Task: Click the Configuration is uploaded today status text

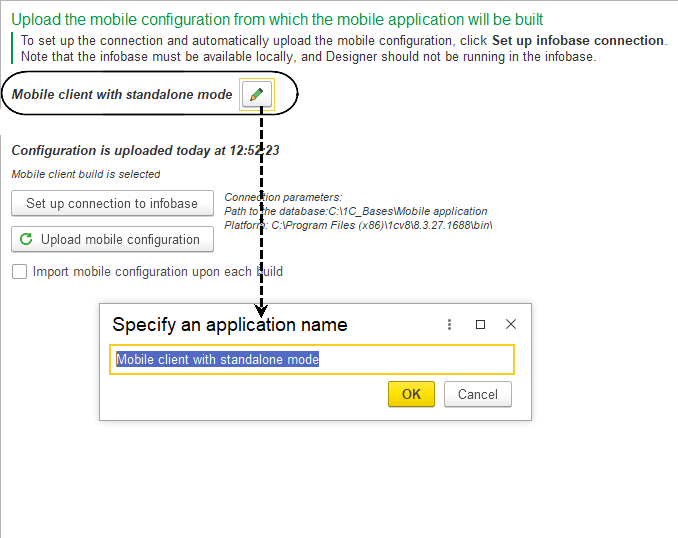Action: click(145, 151)
